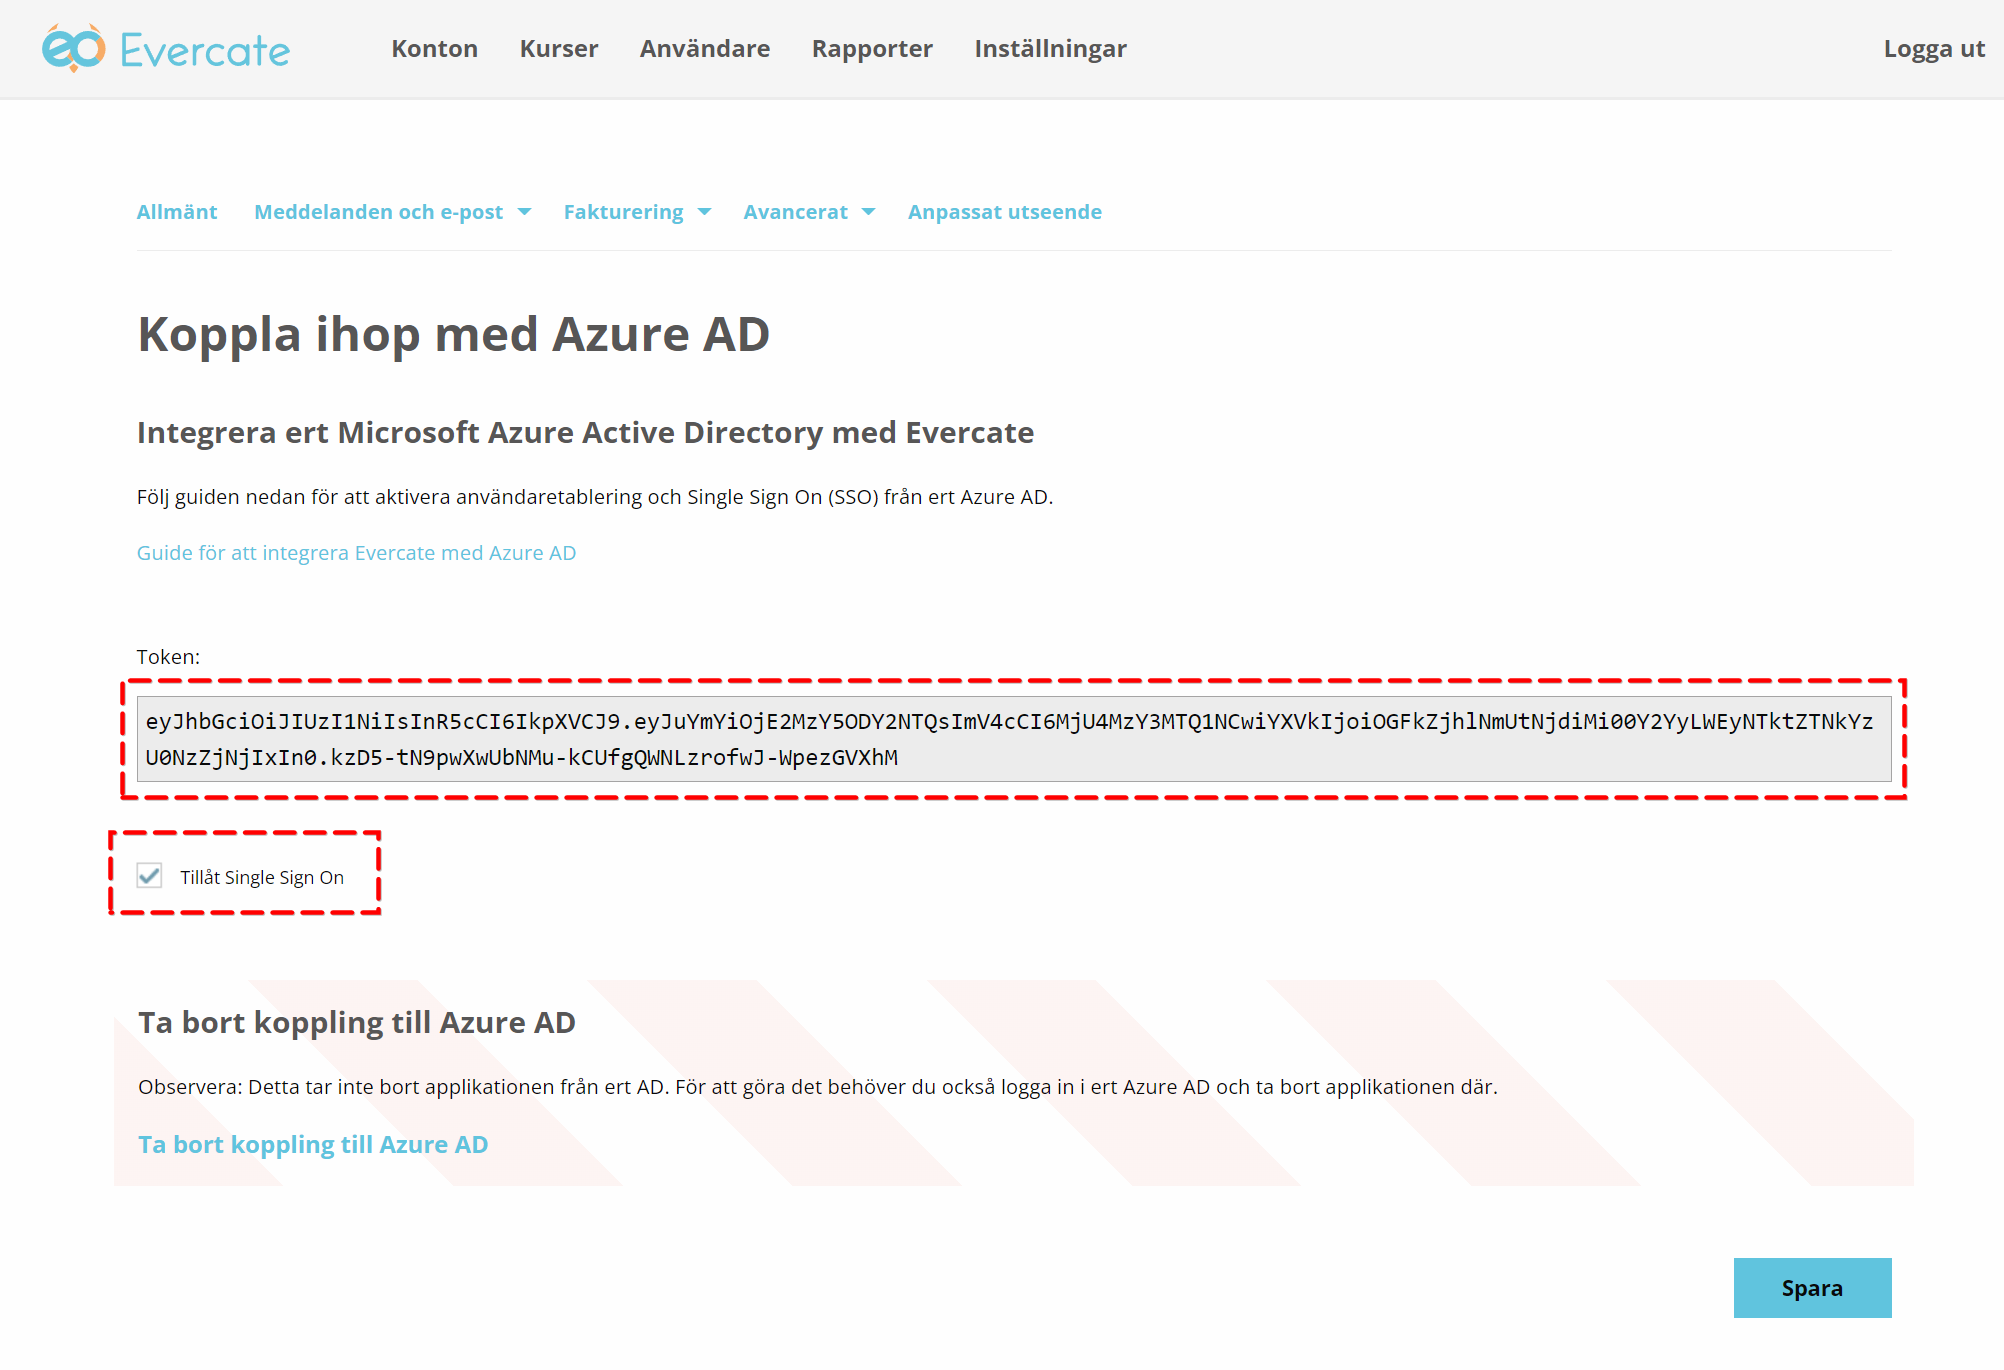Expand the Meddelanden och e-post dropdown

click(391, 211)
